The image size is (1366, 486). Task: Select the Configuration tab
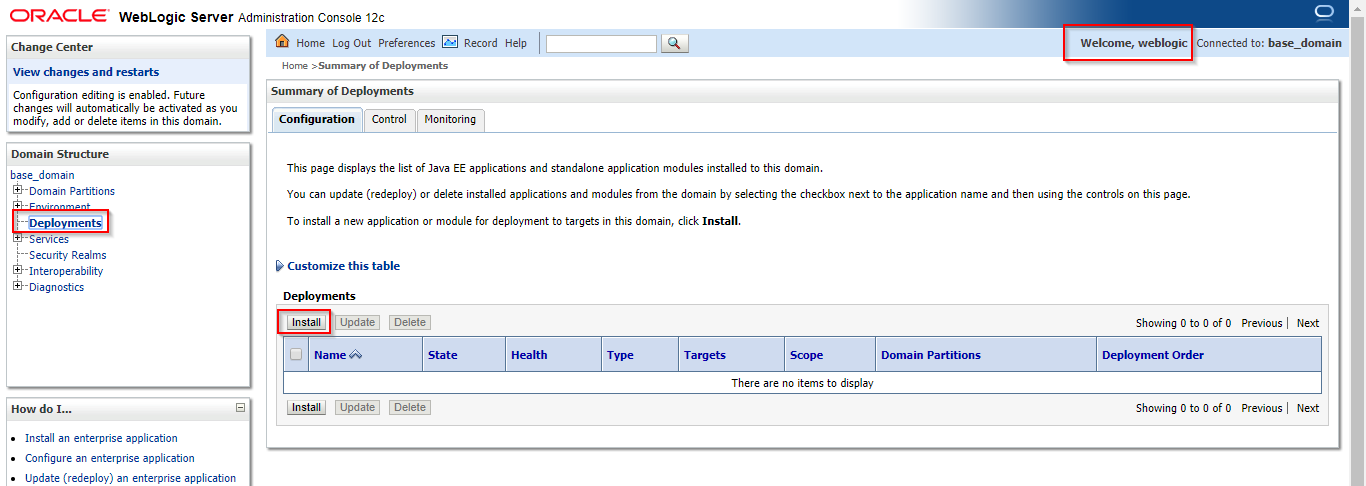point(317,119)
